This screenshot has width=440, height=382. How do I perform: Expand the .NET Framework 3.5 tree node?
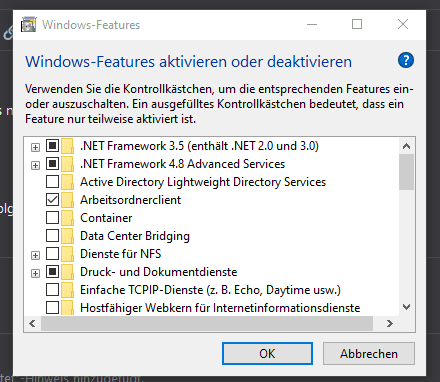tap(35, 147)
